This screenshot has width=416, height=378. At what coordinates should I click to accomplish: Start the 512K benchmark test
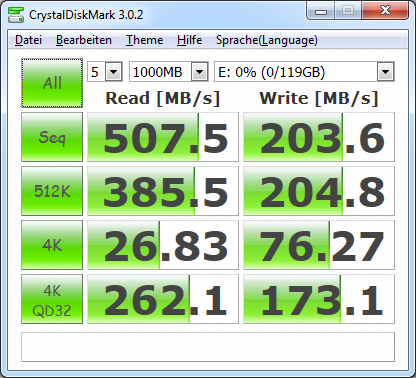(52, 191)
